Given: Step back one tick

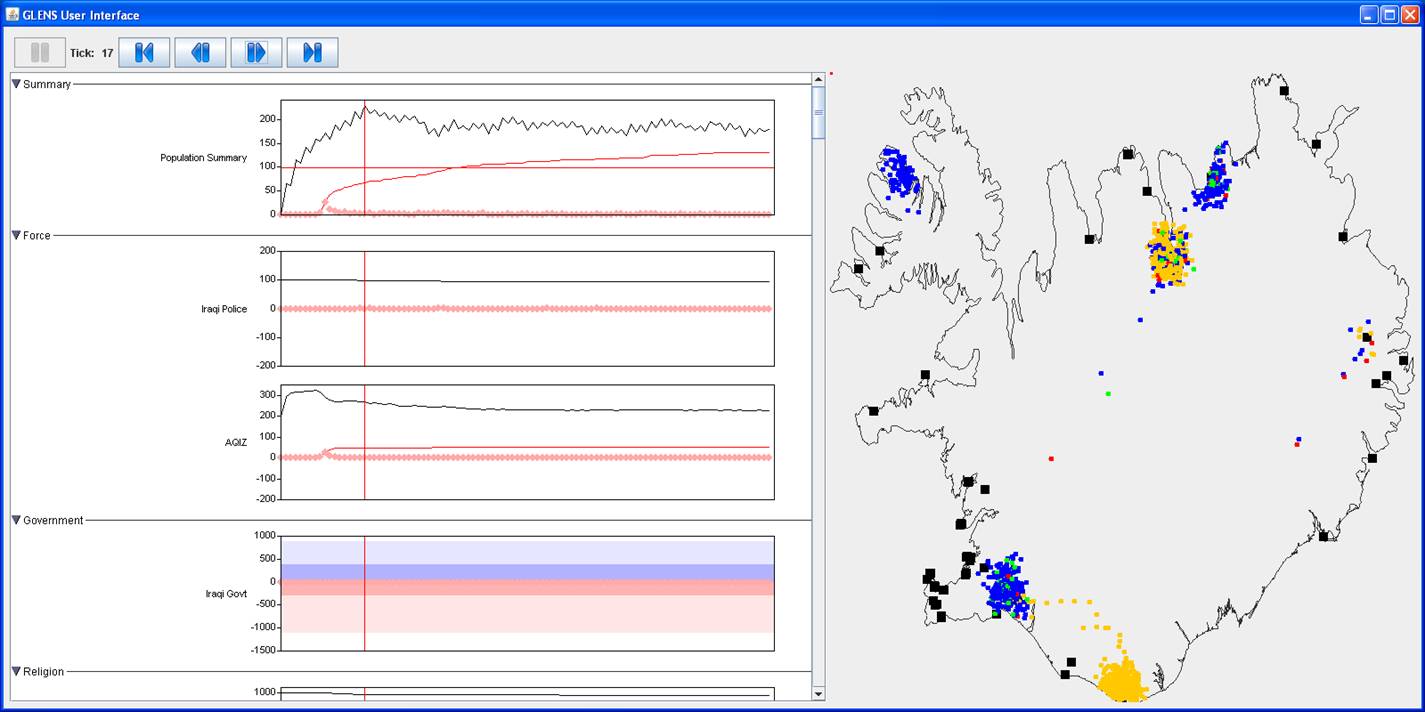Looking at the screenshot, I should click(x=200, y=53).
